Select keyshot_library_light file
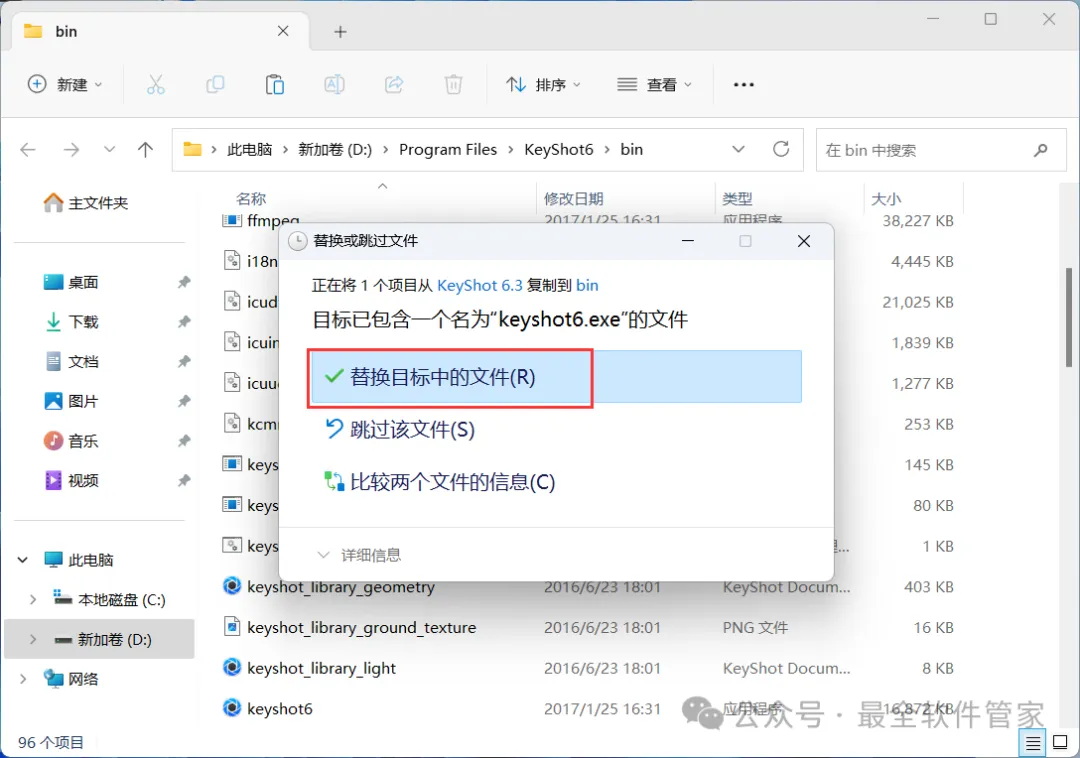Image resolution: width=1080 pixels, height=758 pixels. coord(321,668)
